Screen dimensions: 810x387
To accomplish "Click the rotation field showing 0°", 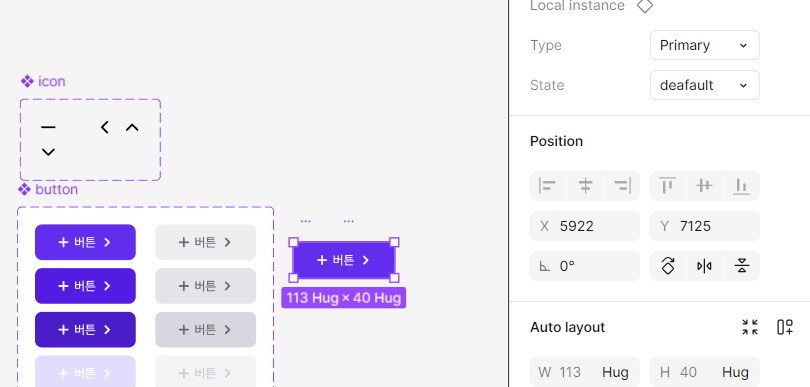I will click(585, 266).
